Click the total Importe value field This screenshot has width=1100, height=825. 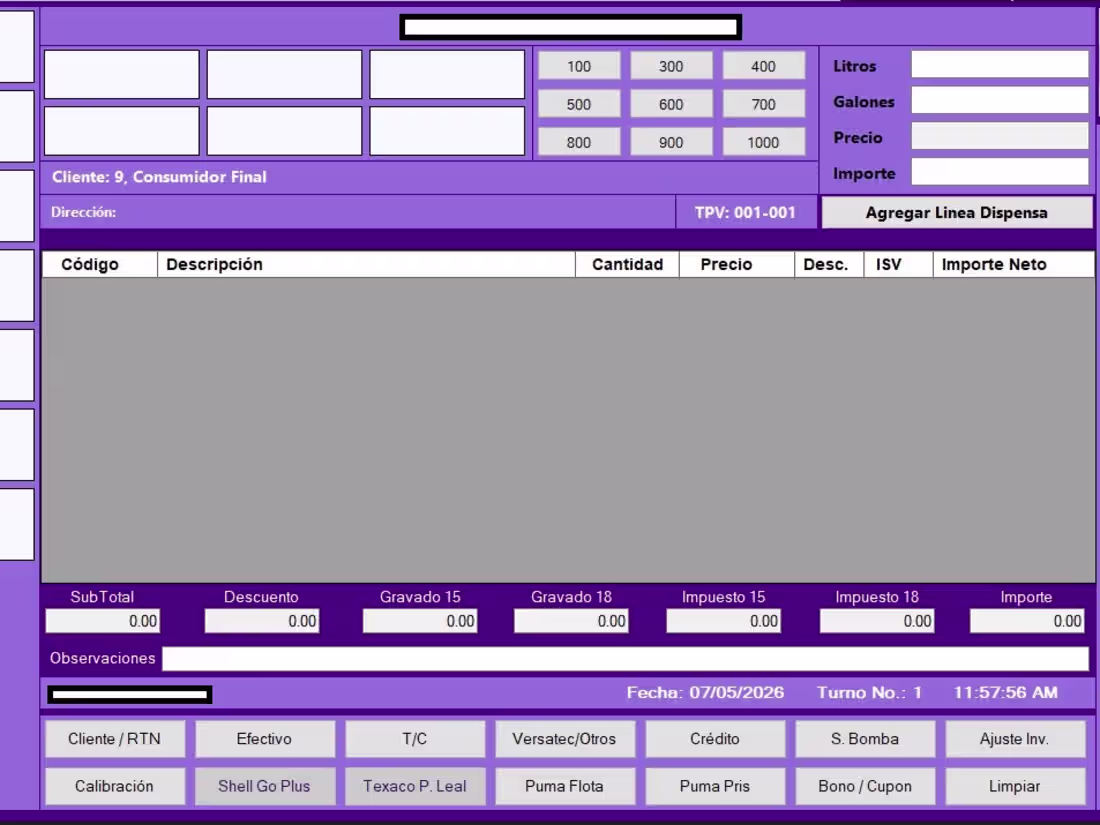1027,621
